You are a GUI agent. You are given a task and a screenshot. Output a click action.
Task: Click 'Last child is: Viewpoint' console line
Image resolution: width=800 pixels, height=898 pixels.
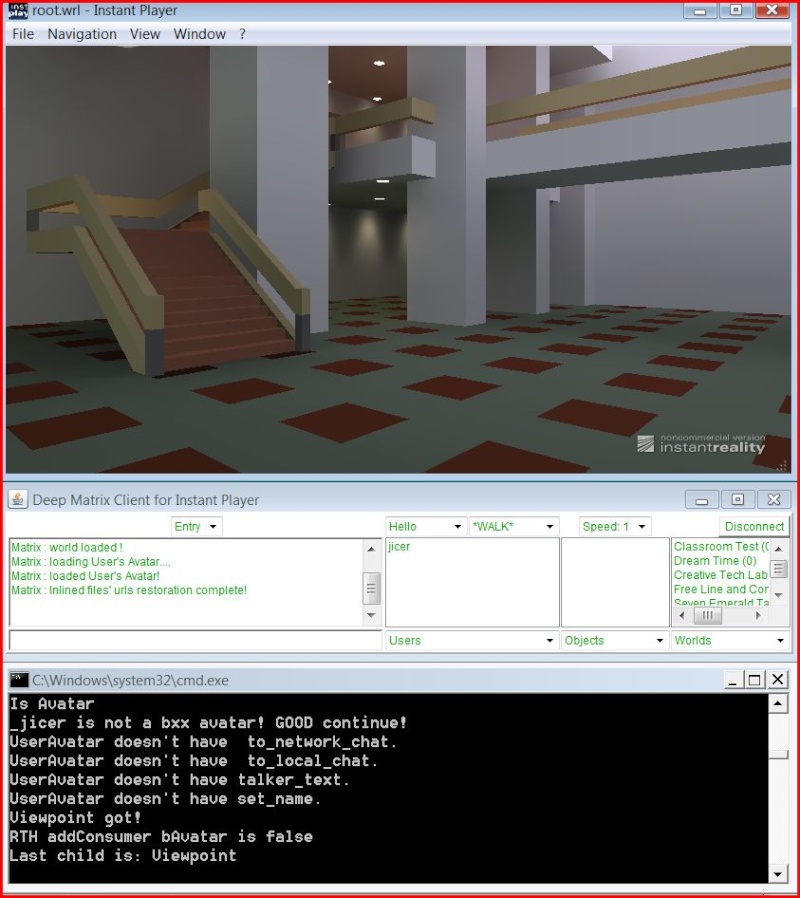coord(123,856)
